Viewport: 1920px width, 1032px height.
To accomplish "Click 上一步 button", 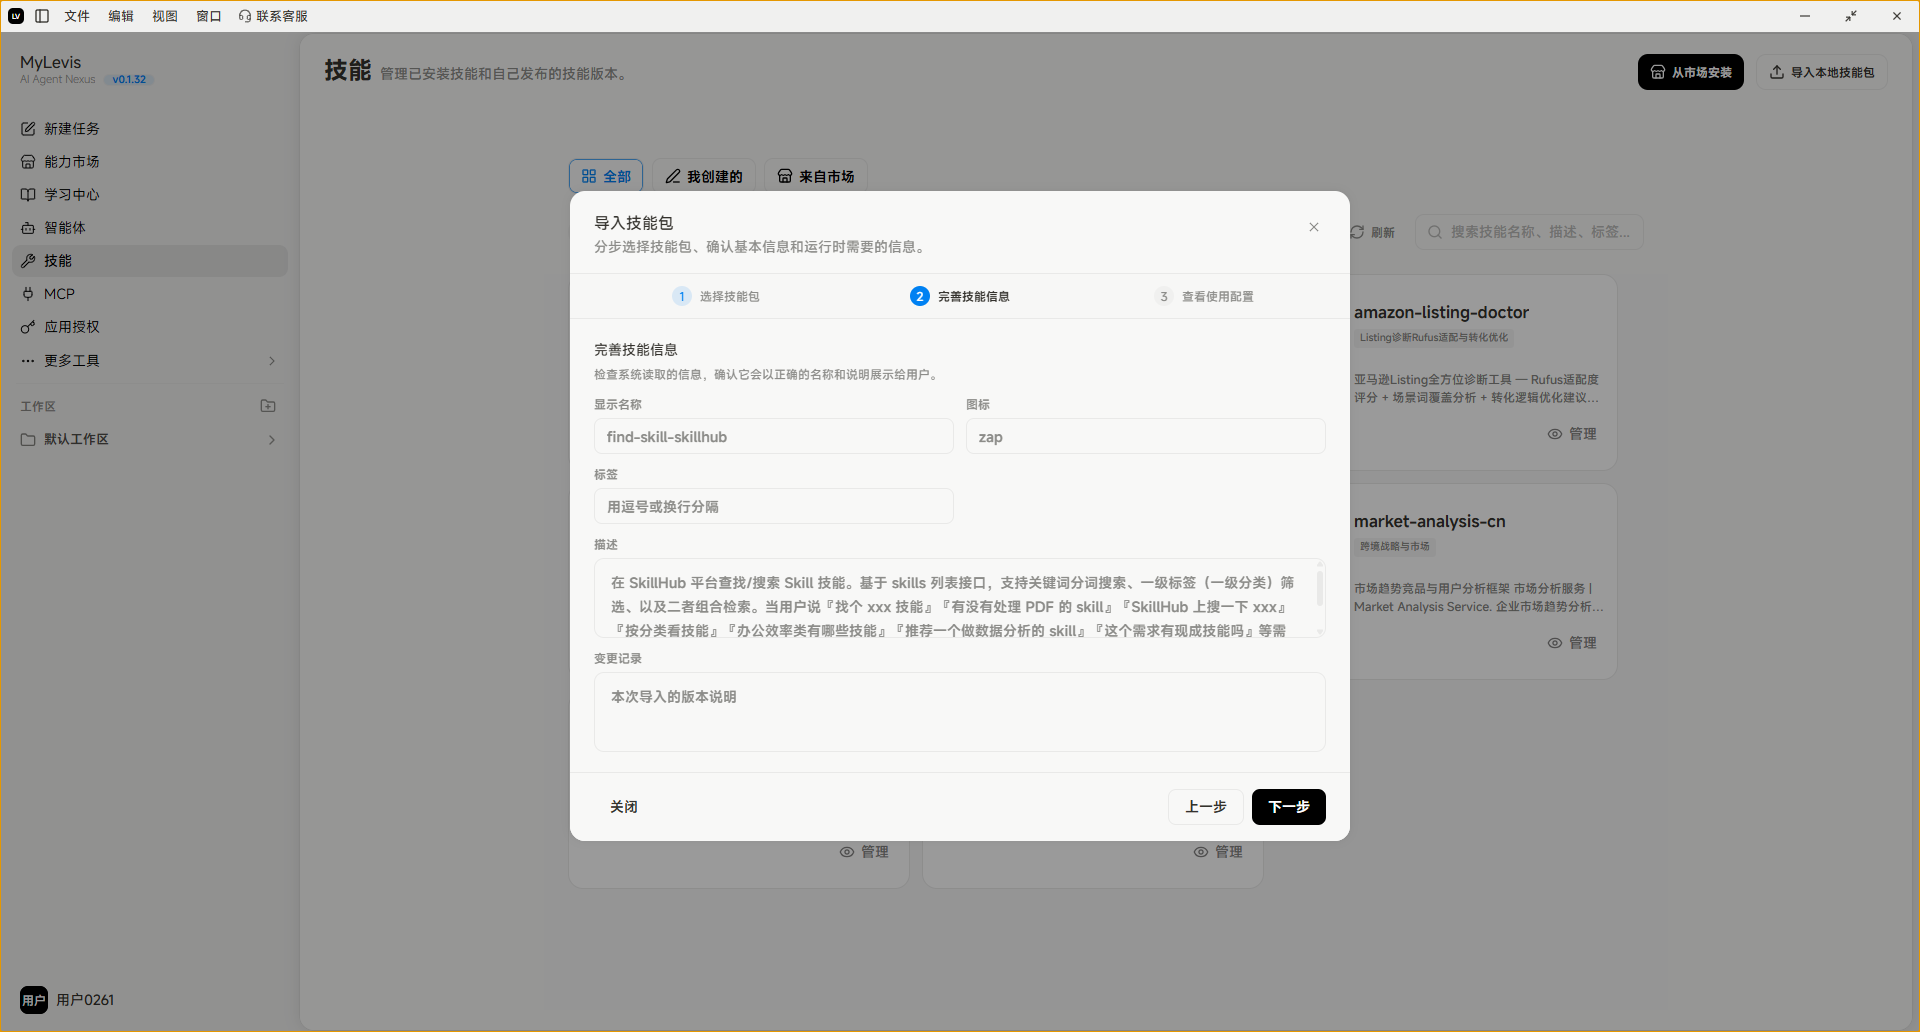I will coord(1206,807).
